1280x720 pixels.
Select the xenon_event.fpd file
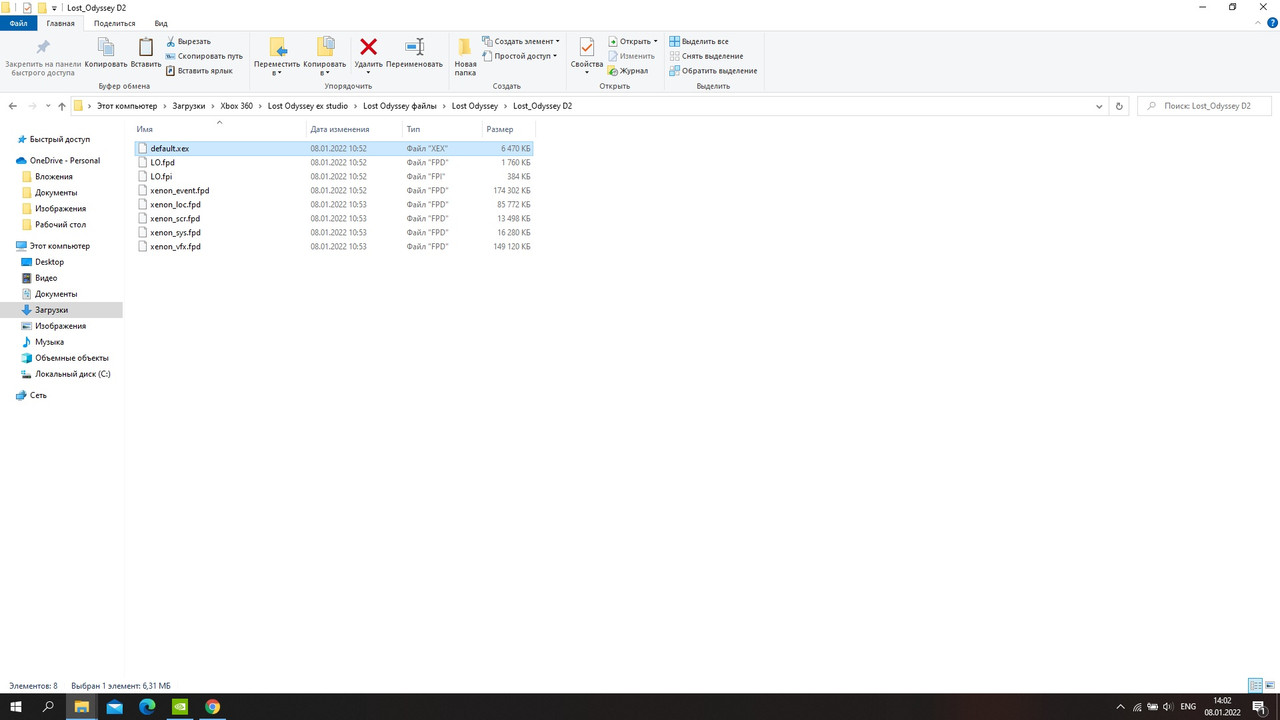(x=334, y=190)
